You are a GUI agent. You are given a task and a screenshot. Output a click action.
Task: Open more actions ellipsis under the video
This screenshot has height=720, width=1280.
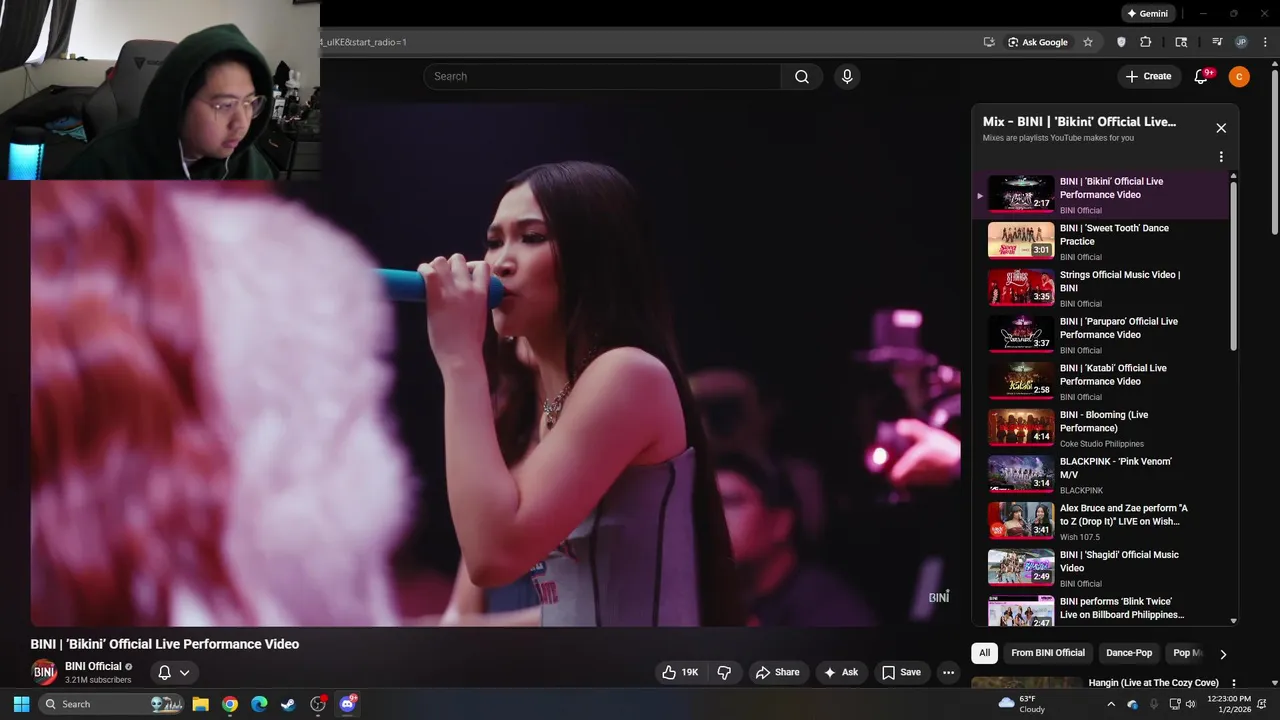[x=949, y=673]
